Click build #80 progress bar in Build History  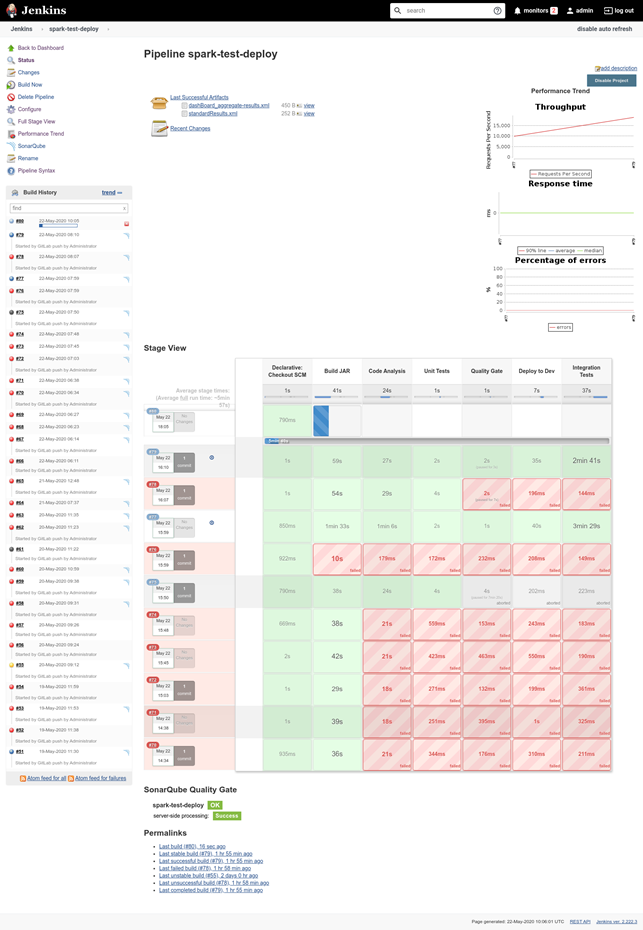[58, 226]
